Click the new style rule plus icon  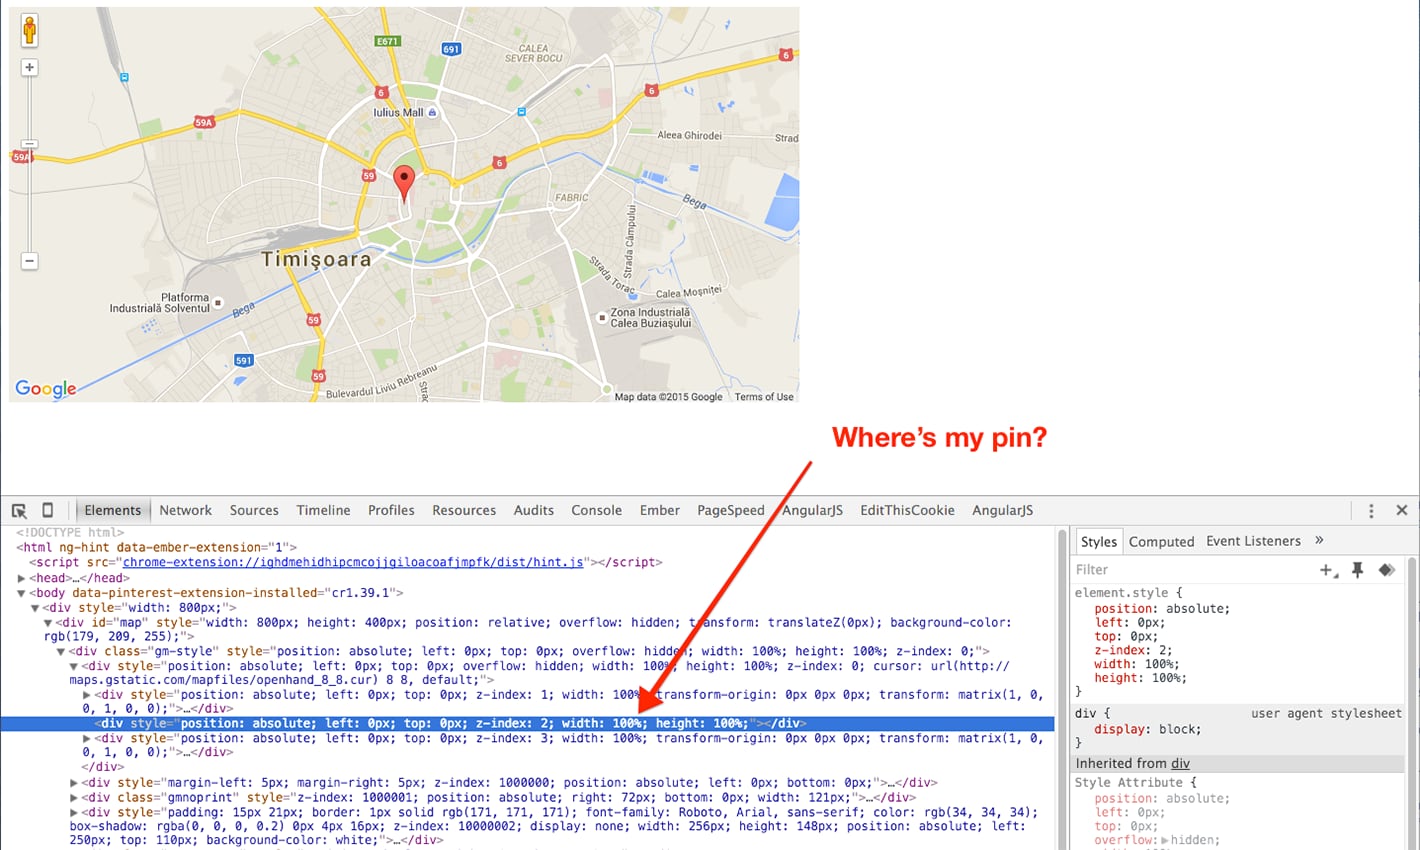point(1328,570)
